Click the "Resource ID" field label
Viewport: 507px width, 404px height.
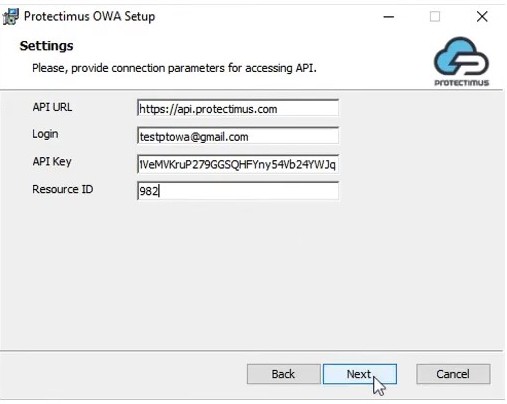[x=62, y=189]
